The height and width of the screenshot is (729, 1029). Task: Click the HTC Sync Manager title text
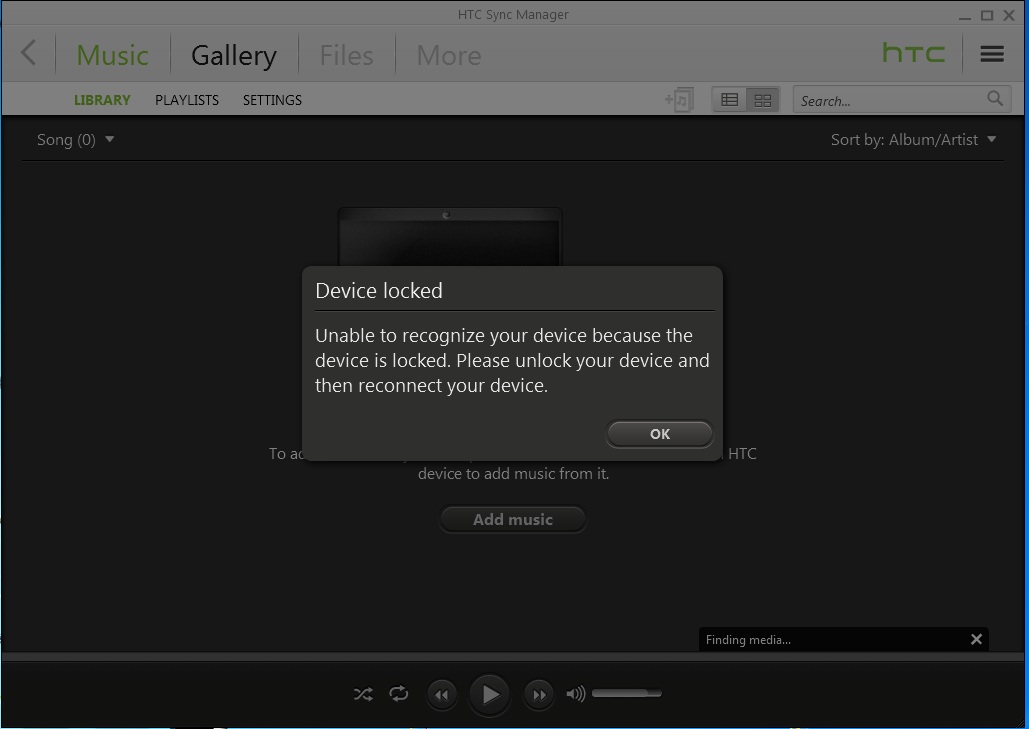point(513,14)
